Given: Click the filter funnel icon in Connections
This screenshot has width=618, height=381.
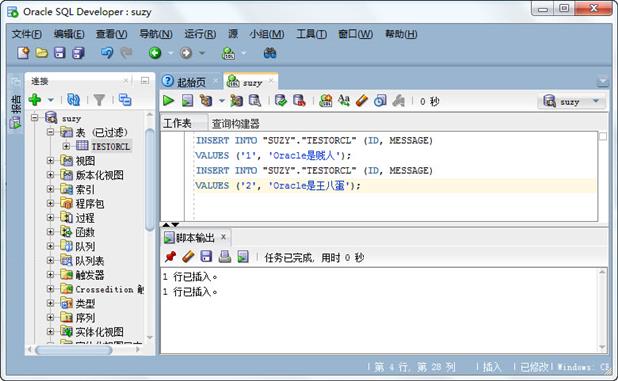Looking at the screenshot, I should tap(99, 100).
